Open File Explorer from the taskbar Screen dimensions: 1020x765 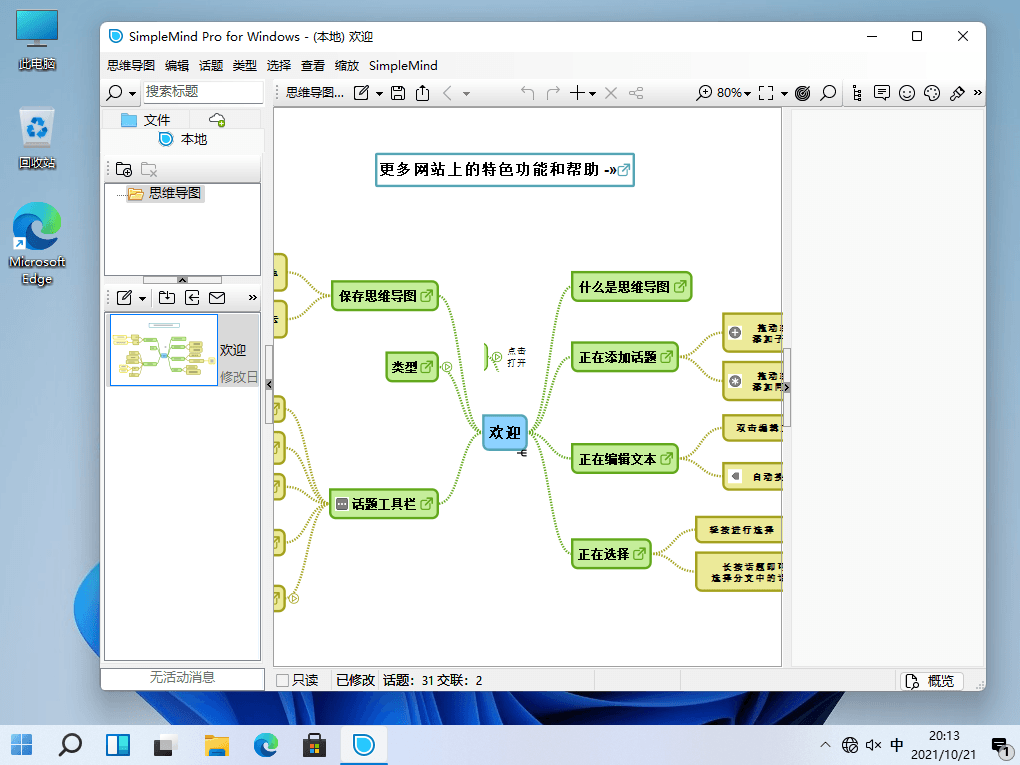point(217,745)
